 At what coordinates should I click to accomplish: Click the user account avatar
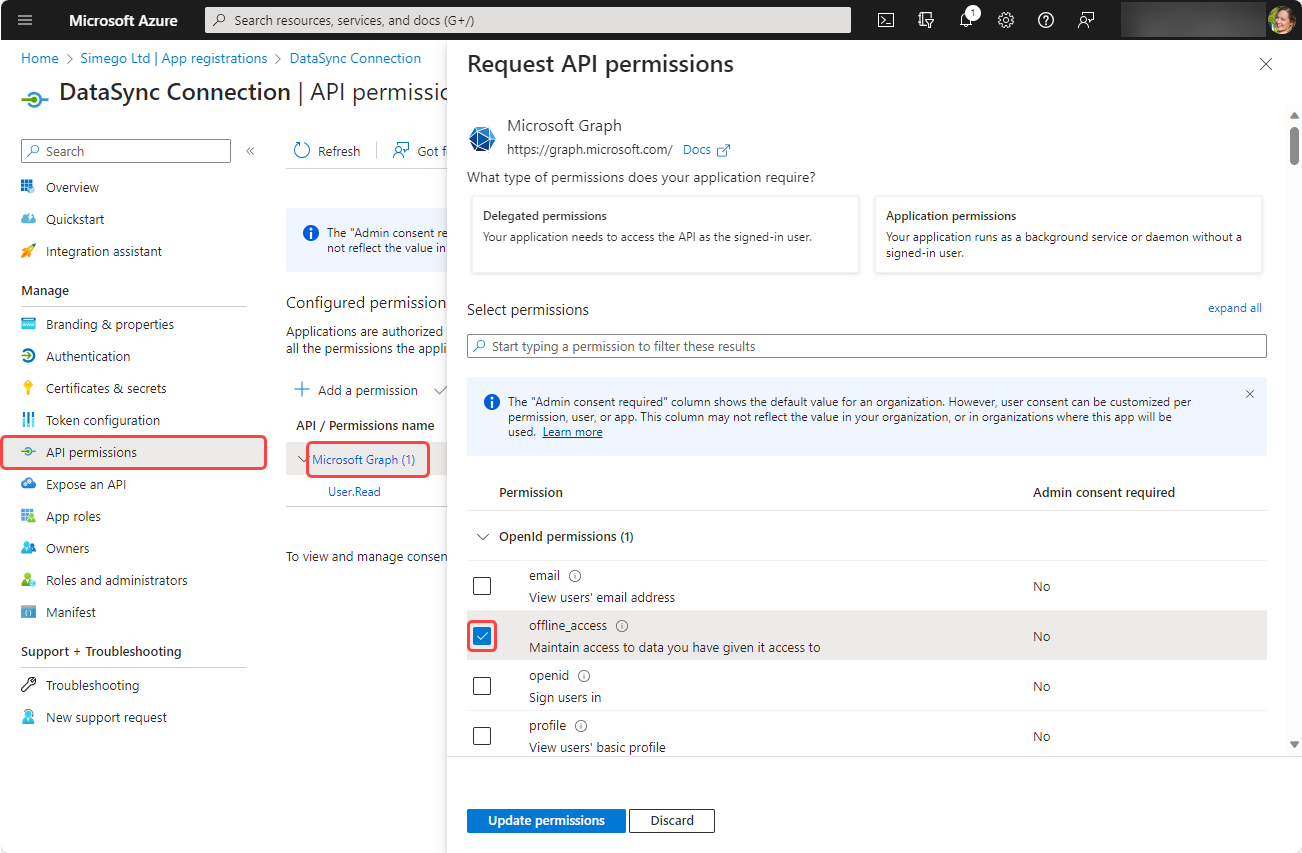[1281, 20]
